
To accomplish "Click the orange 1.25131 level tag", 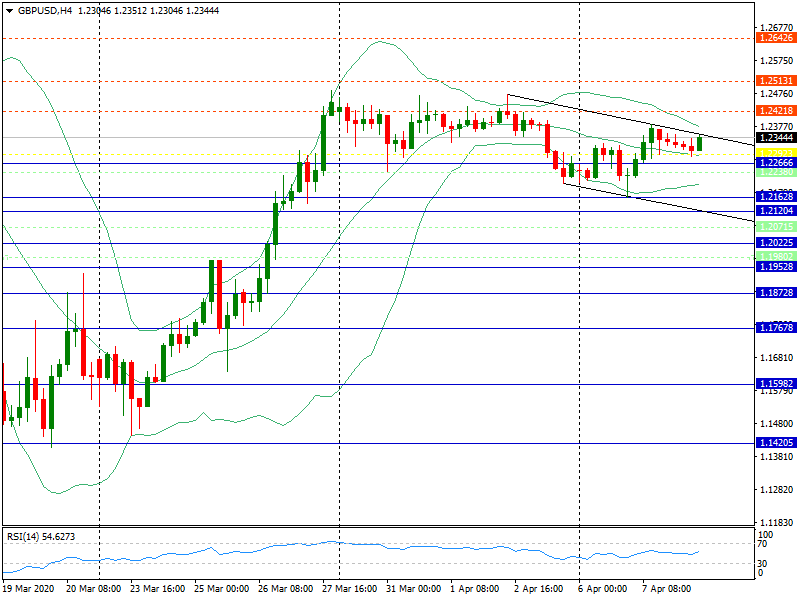I will [776, 81].
